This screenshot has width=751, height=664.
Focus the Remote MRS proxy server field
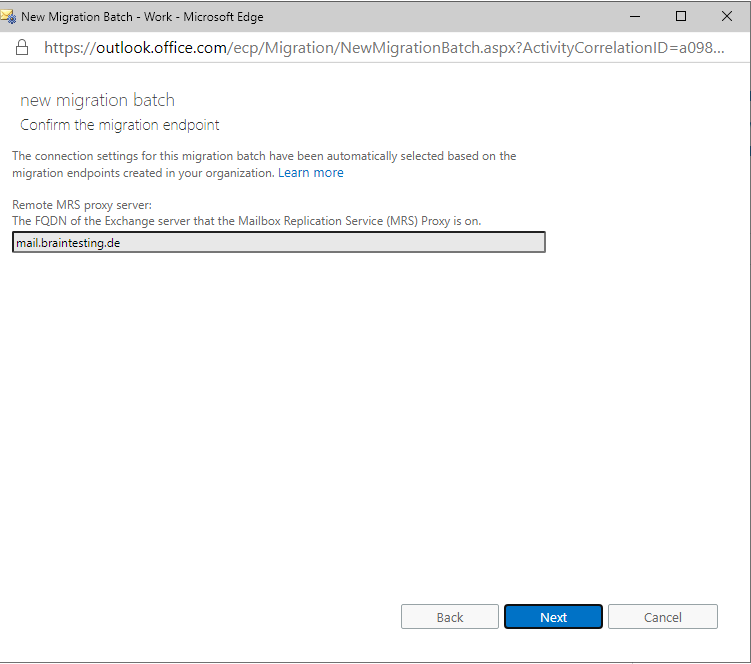tap(279, 242)
